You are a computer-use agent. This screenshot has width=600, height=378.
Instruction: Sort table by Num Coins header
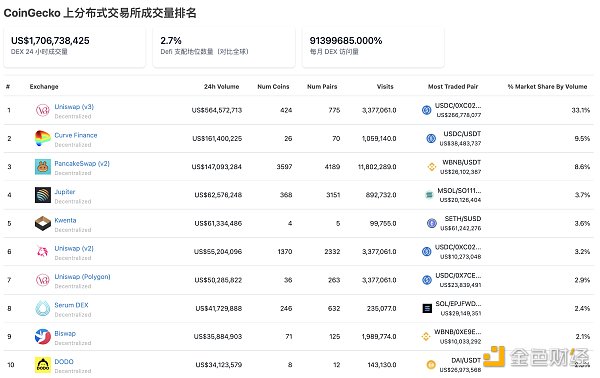(273, 86)
